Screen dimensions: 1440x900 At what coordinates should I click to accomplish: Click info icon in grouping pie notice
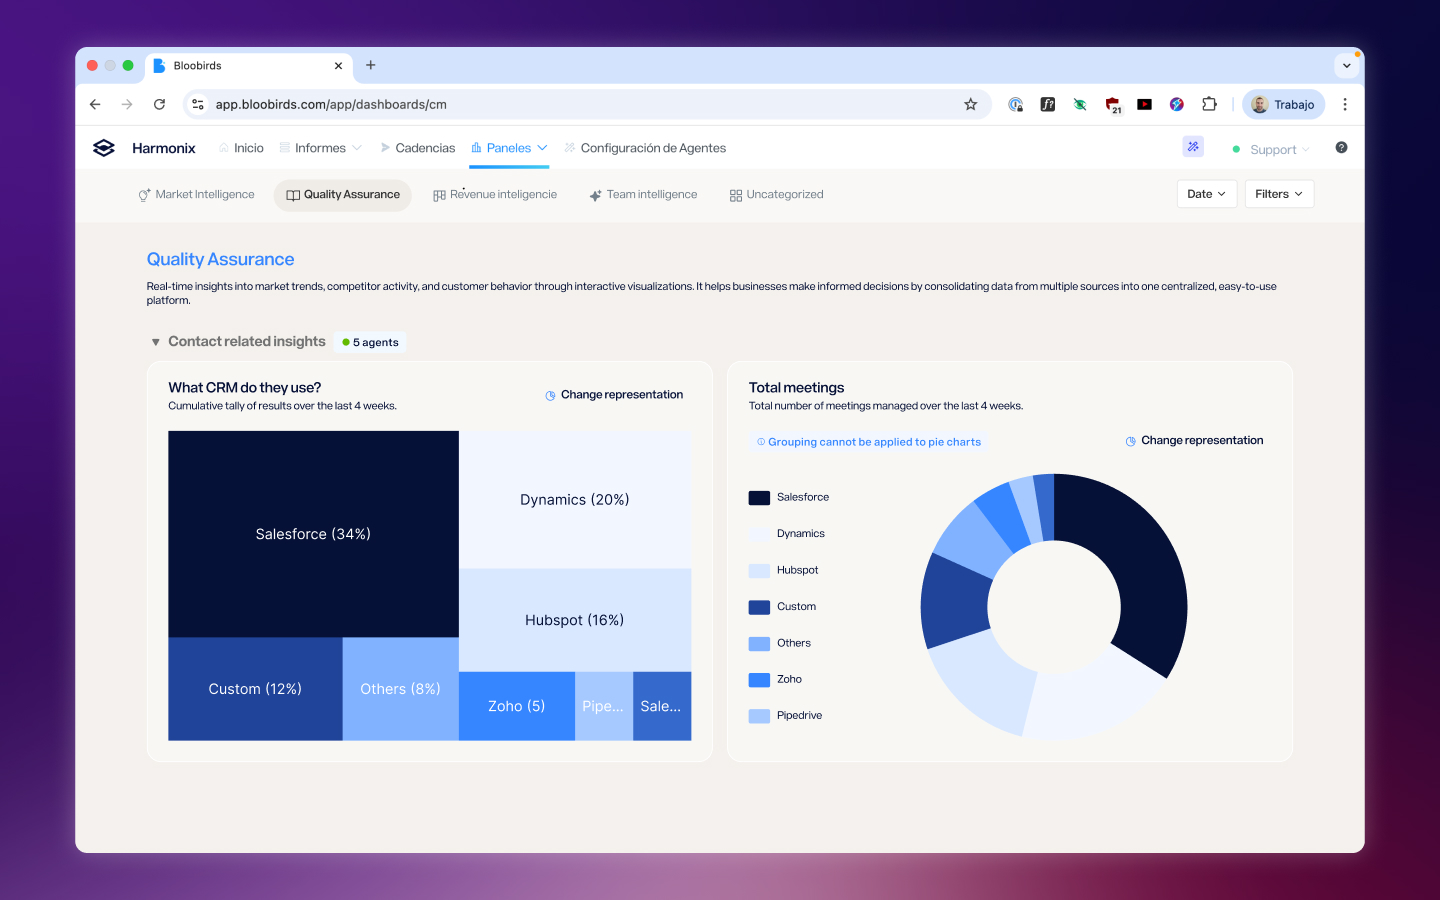pos(761,442)
